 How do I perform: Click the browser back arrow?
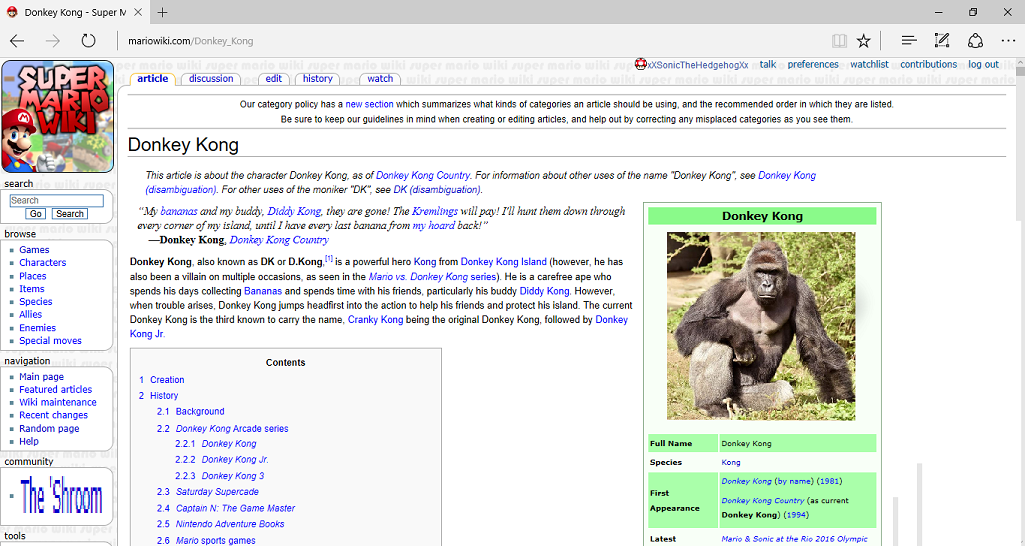[x=17, y=41]
